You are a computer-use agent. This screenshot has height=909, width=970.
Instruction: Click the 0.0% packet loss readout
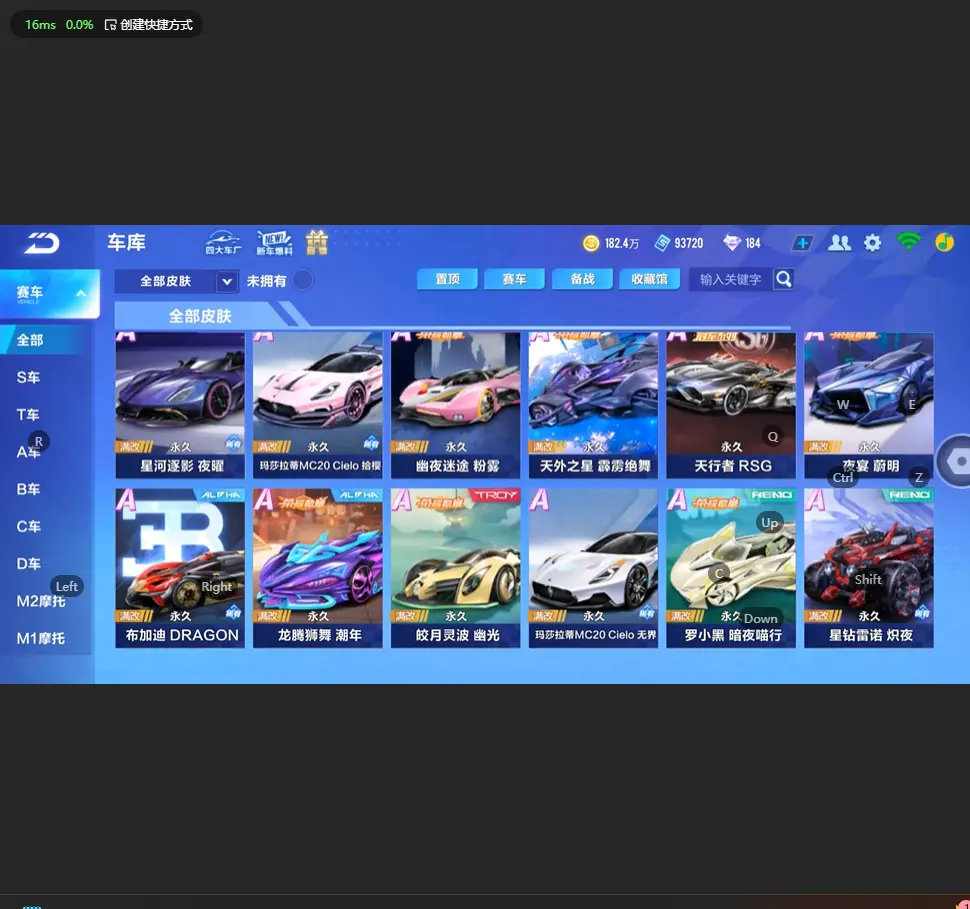pos(79,25)
